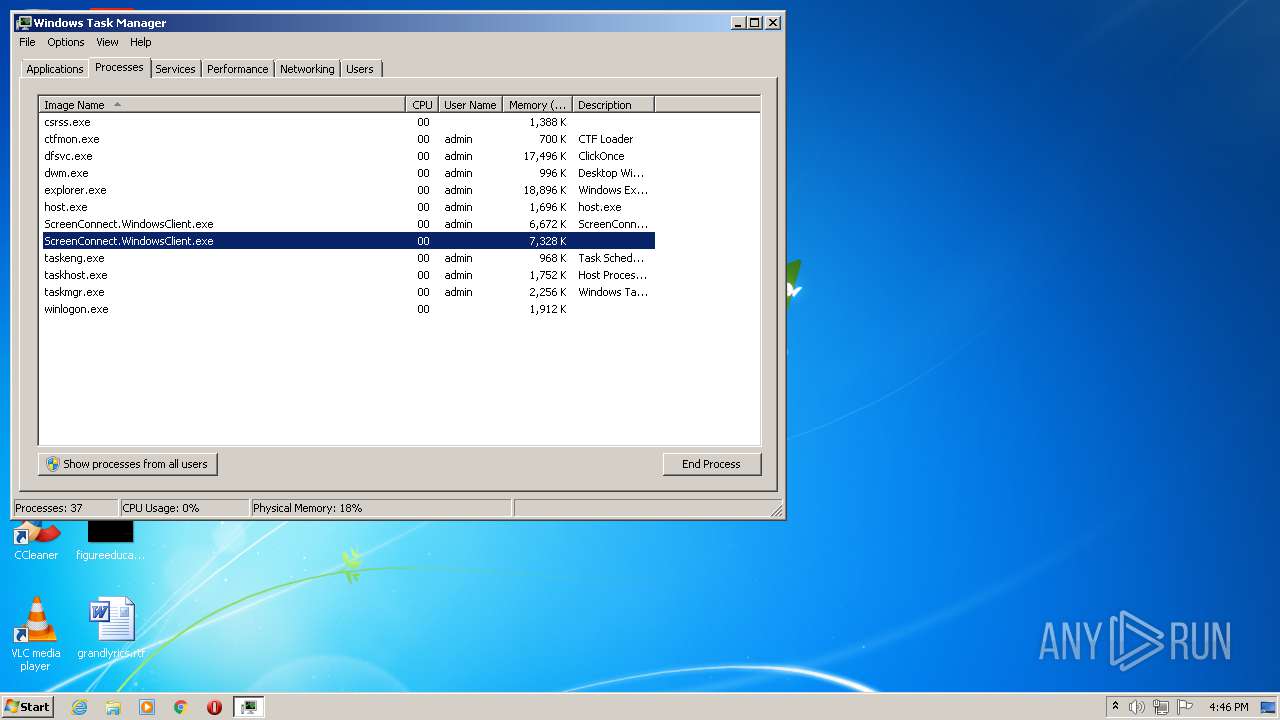Sort by CPU column header
Screen dimensions: 1280x720
click(x=422, y=105)
